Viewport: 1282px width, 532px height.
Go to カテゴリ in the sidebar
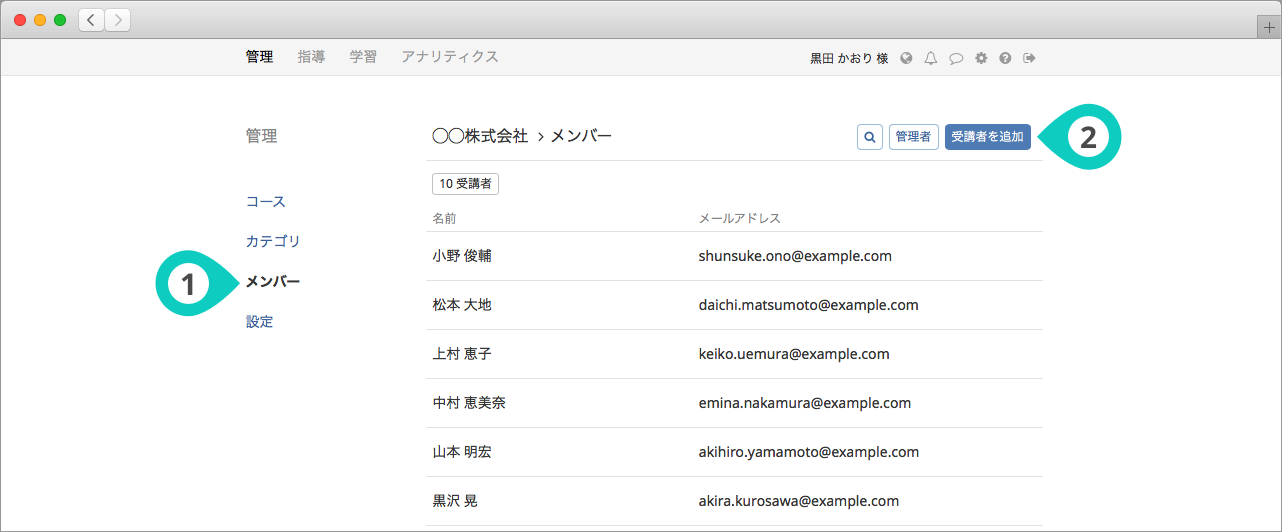(273, 242)
